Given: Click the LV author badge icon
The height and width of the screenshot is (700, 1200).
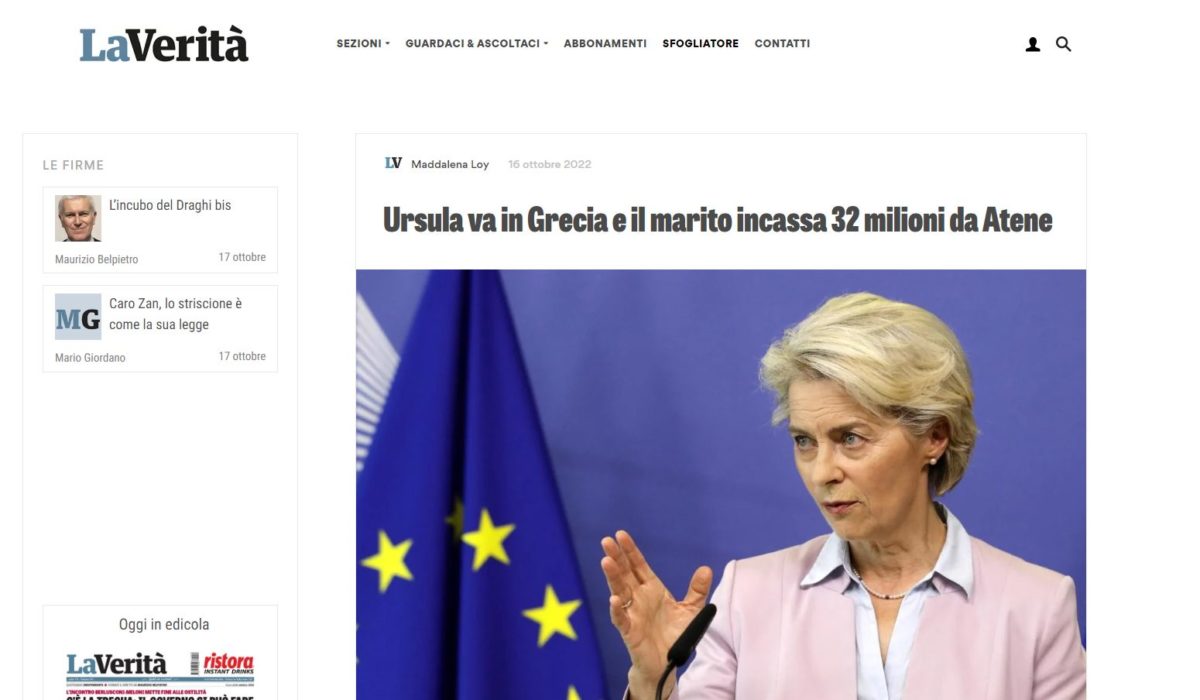Looking at the screenshot, I should pyautogui.click(x=393, y=163).
